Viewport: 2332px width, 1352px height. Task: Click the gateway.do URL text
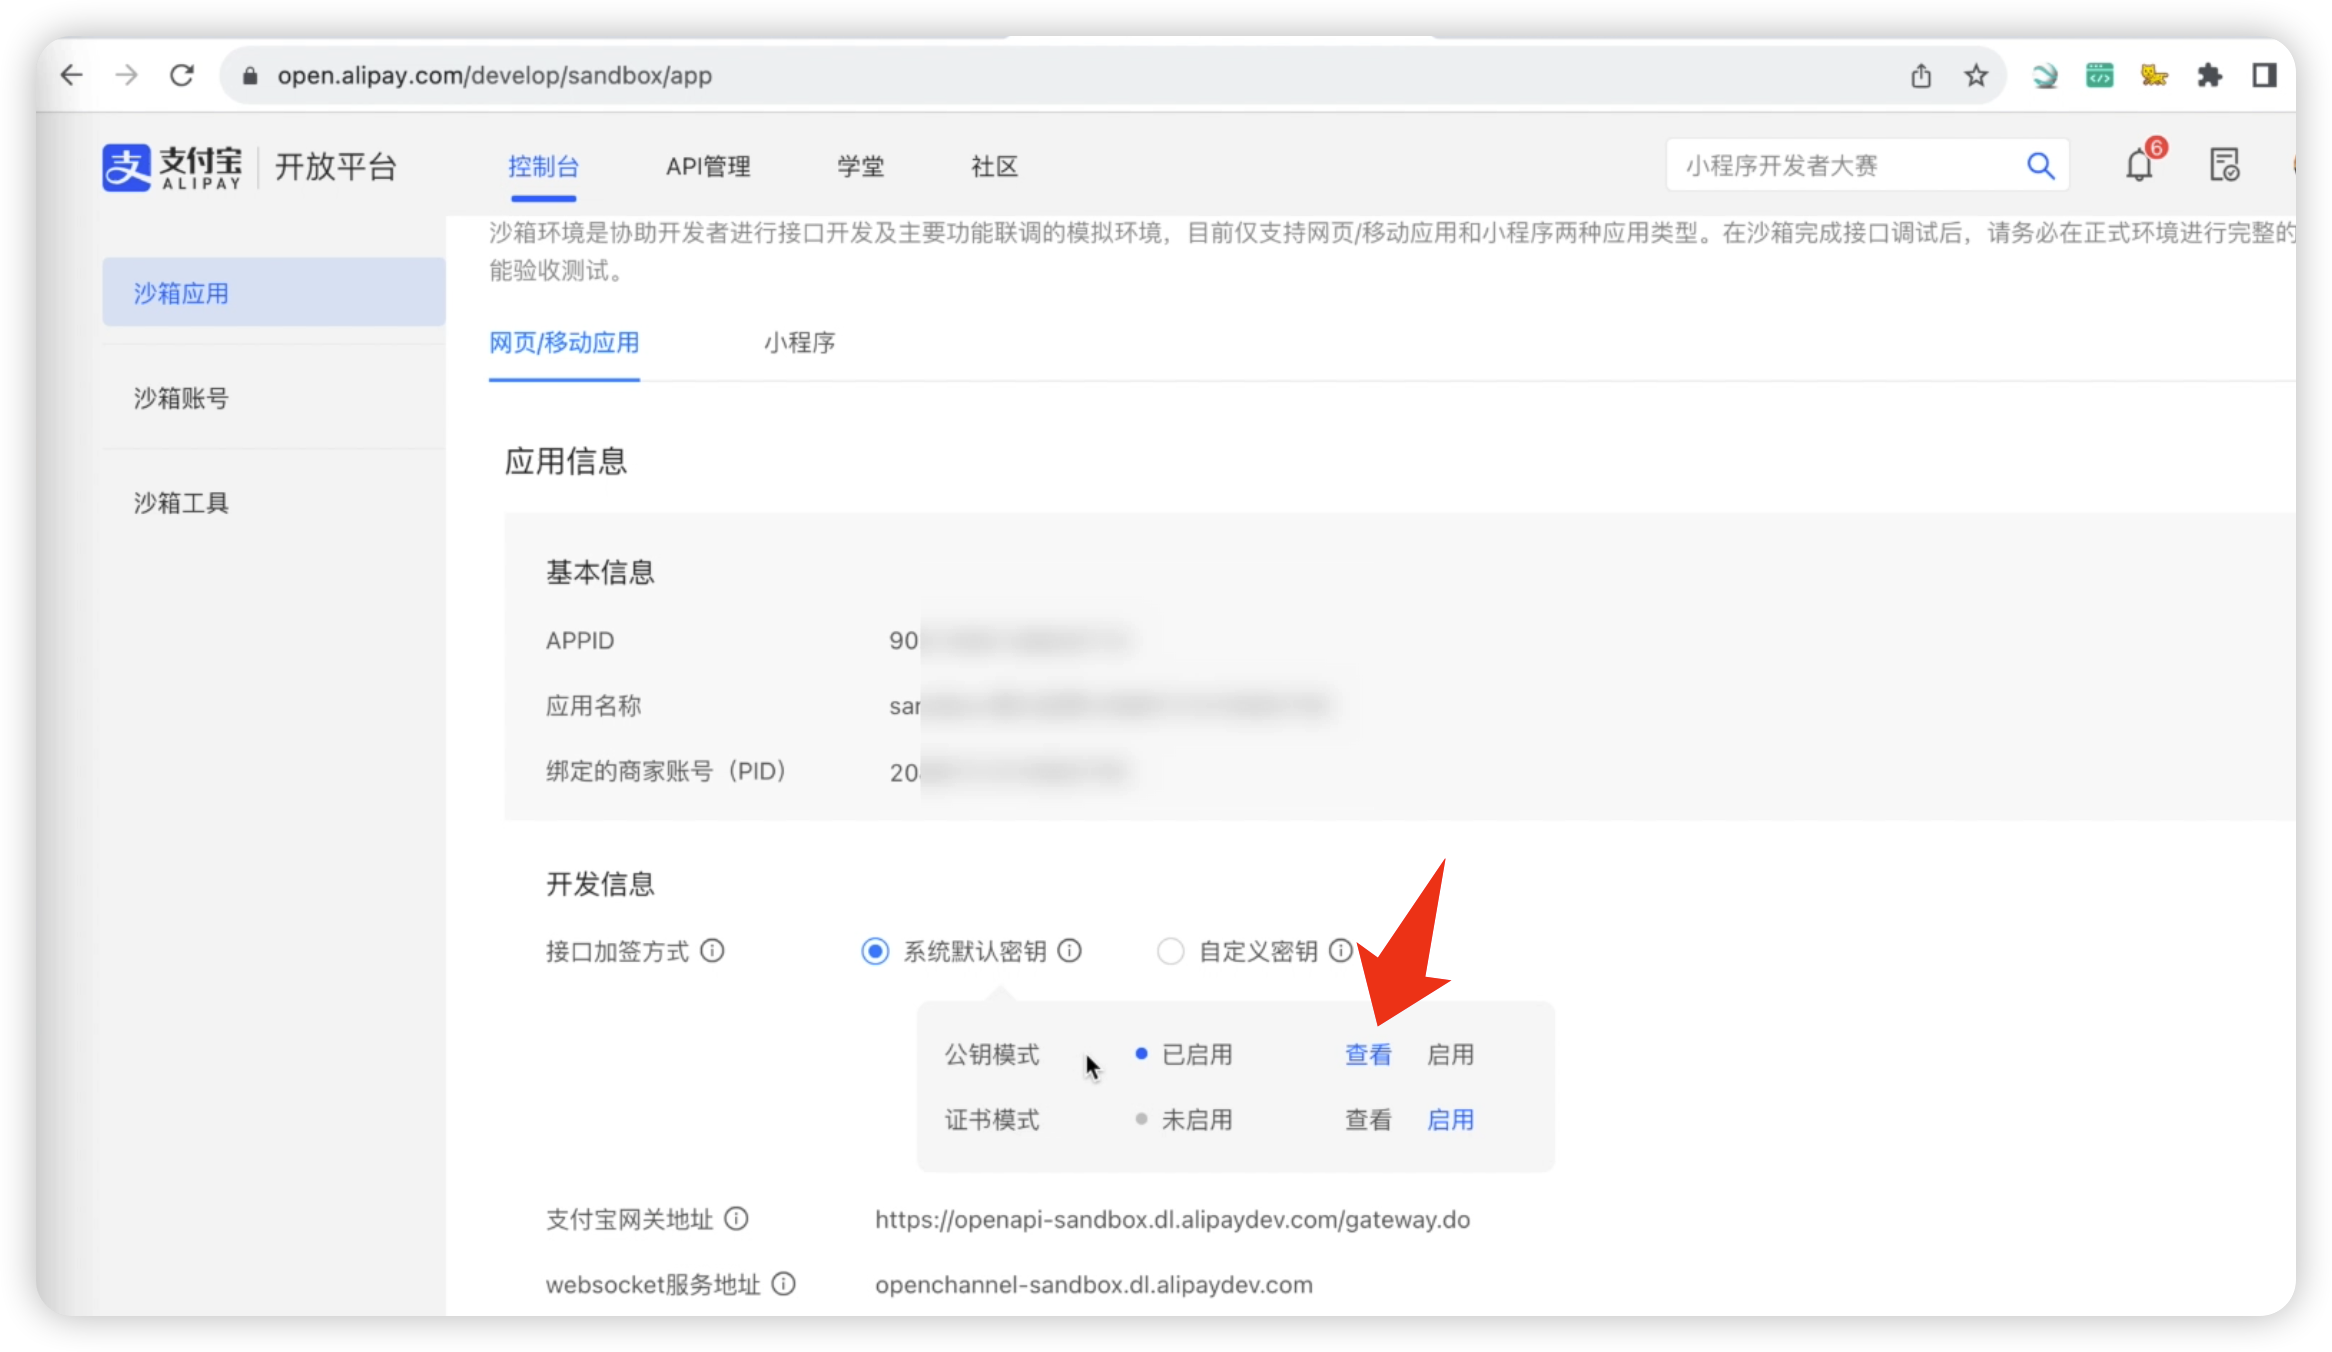pos(1172,1219)
